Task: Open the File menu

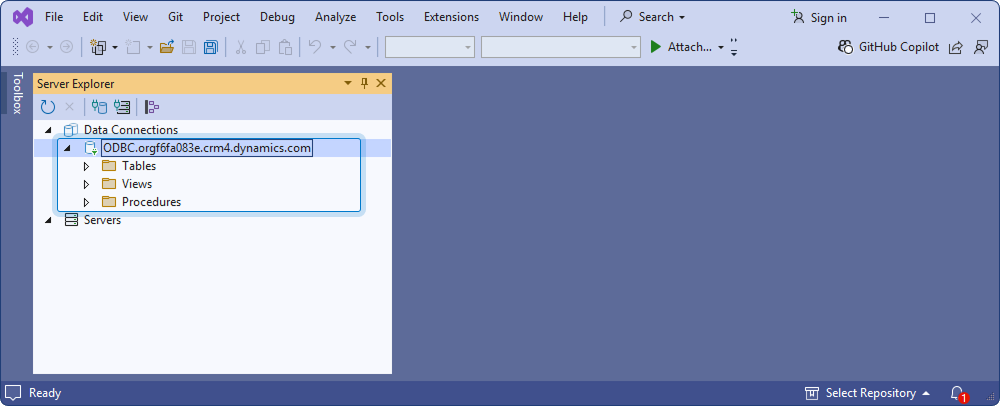Action: click(x=54, y=17)
